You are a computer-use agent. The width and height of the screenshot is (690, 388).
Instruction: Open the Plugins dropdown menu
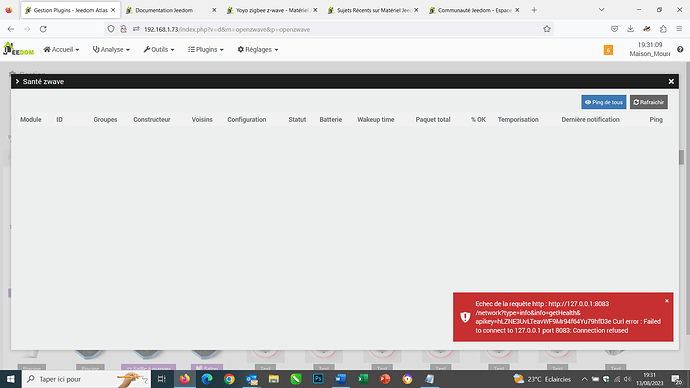pyautogui.click(x=206, y=50)
